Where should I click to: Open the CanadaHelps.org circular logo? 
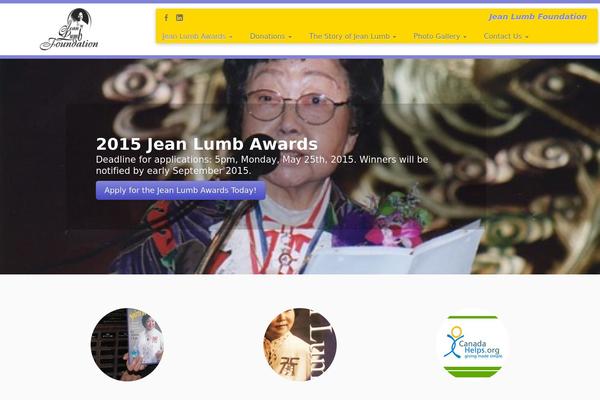click(473, 344)
